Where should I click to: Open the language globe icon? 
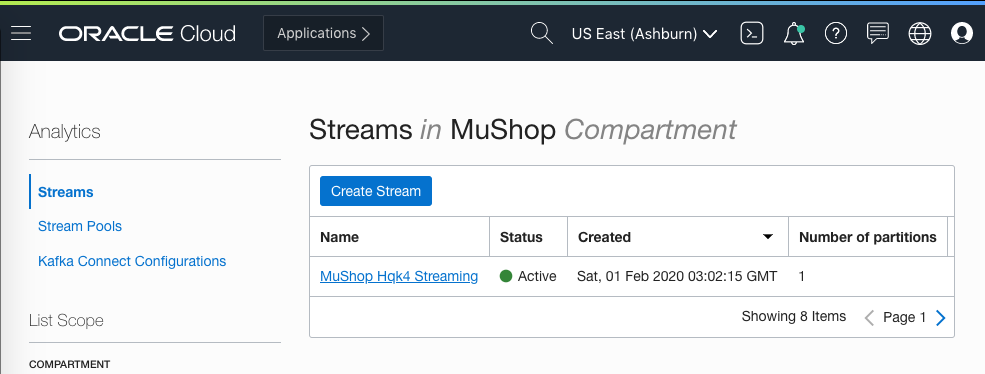pyautogui.click(x=920, y=33)
